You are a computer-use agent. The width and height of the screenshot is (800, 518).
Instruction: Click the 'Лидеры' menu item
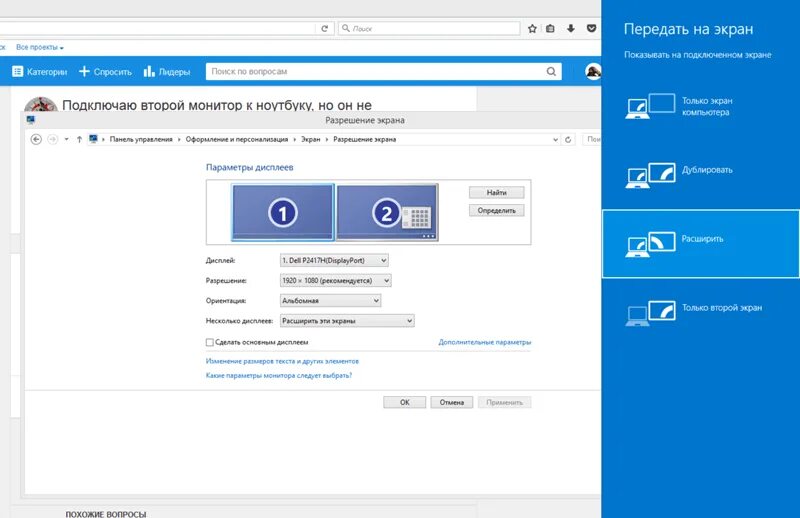tap(166, 72)
